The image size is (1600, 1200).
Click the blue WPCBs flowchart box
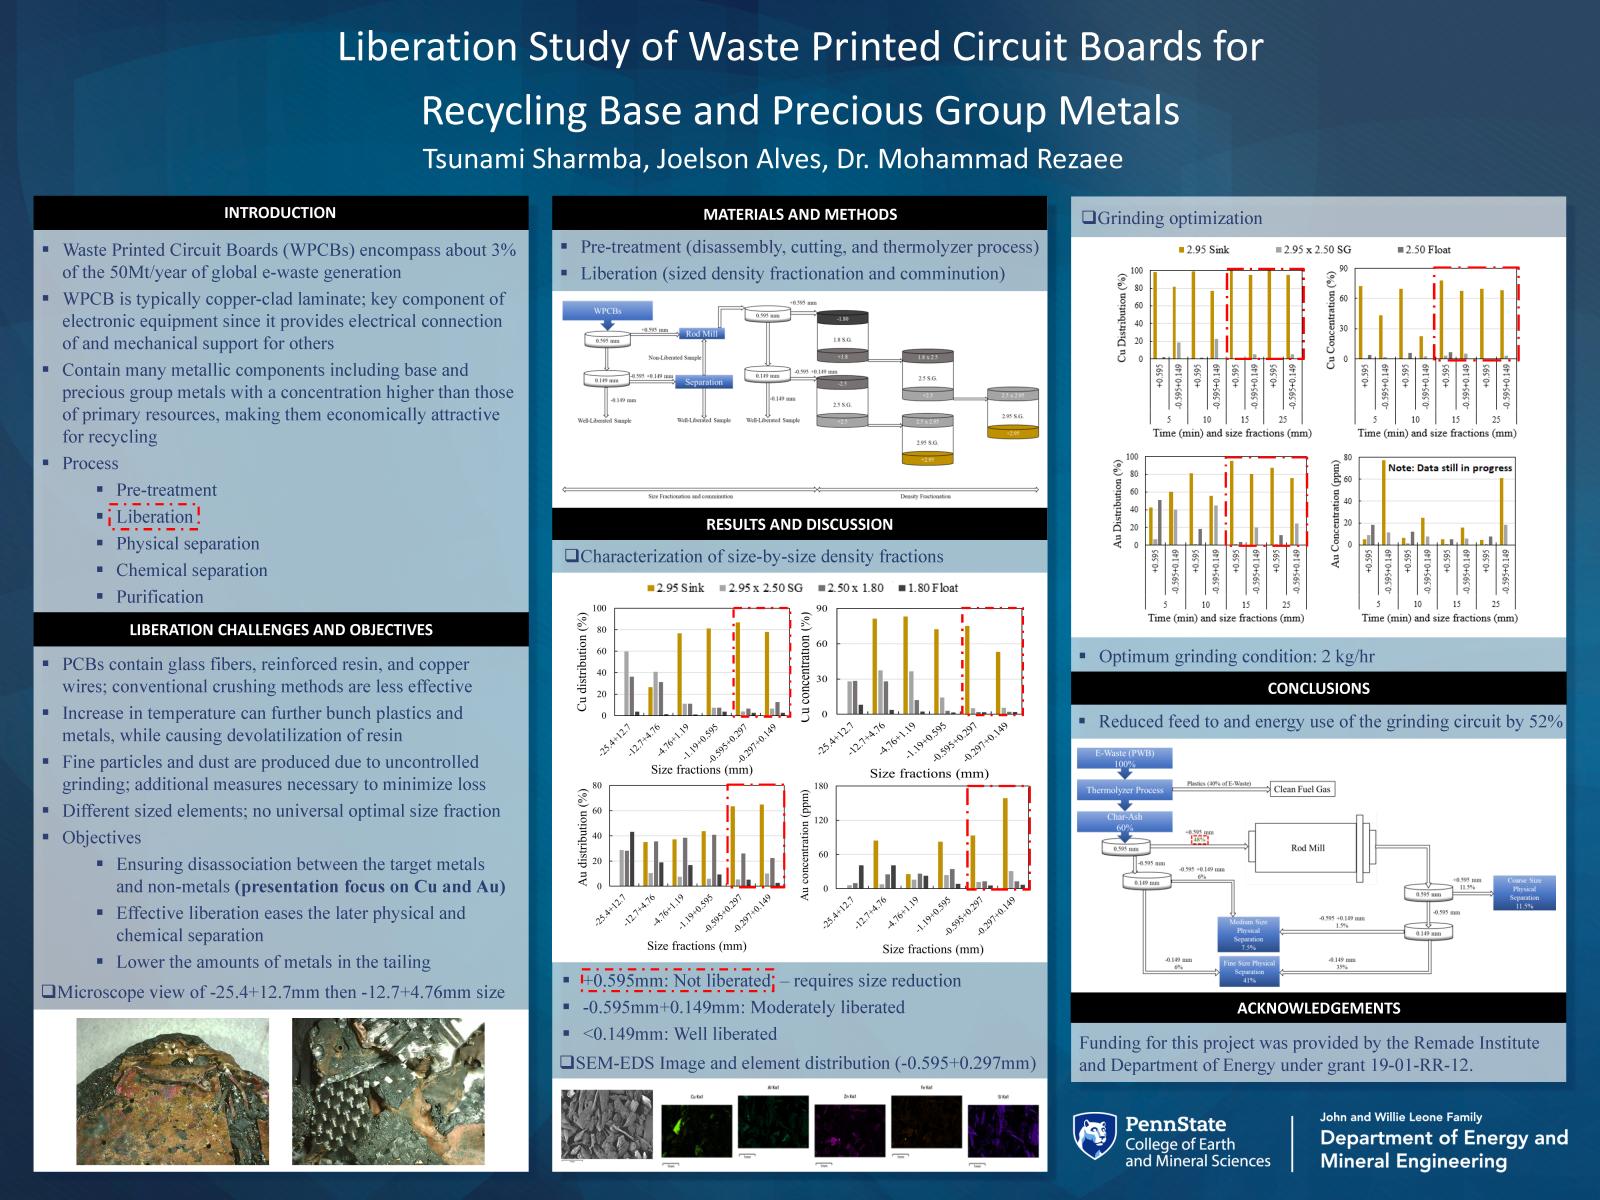coord(607,311)
